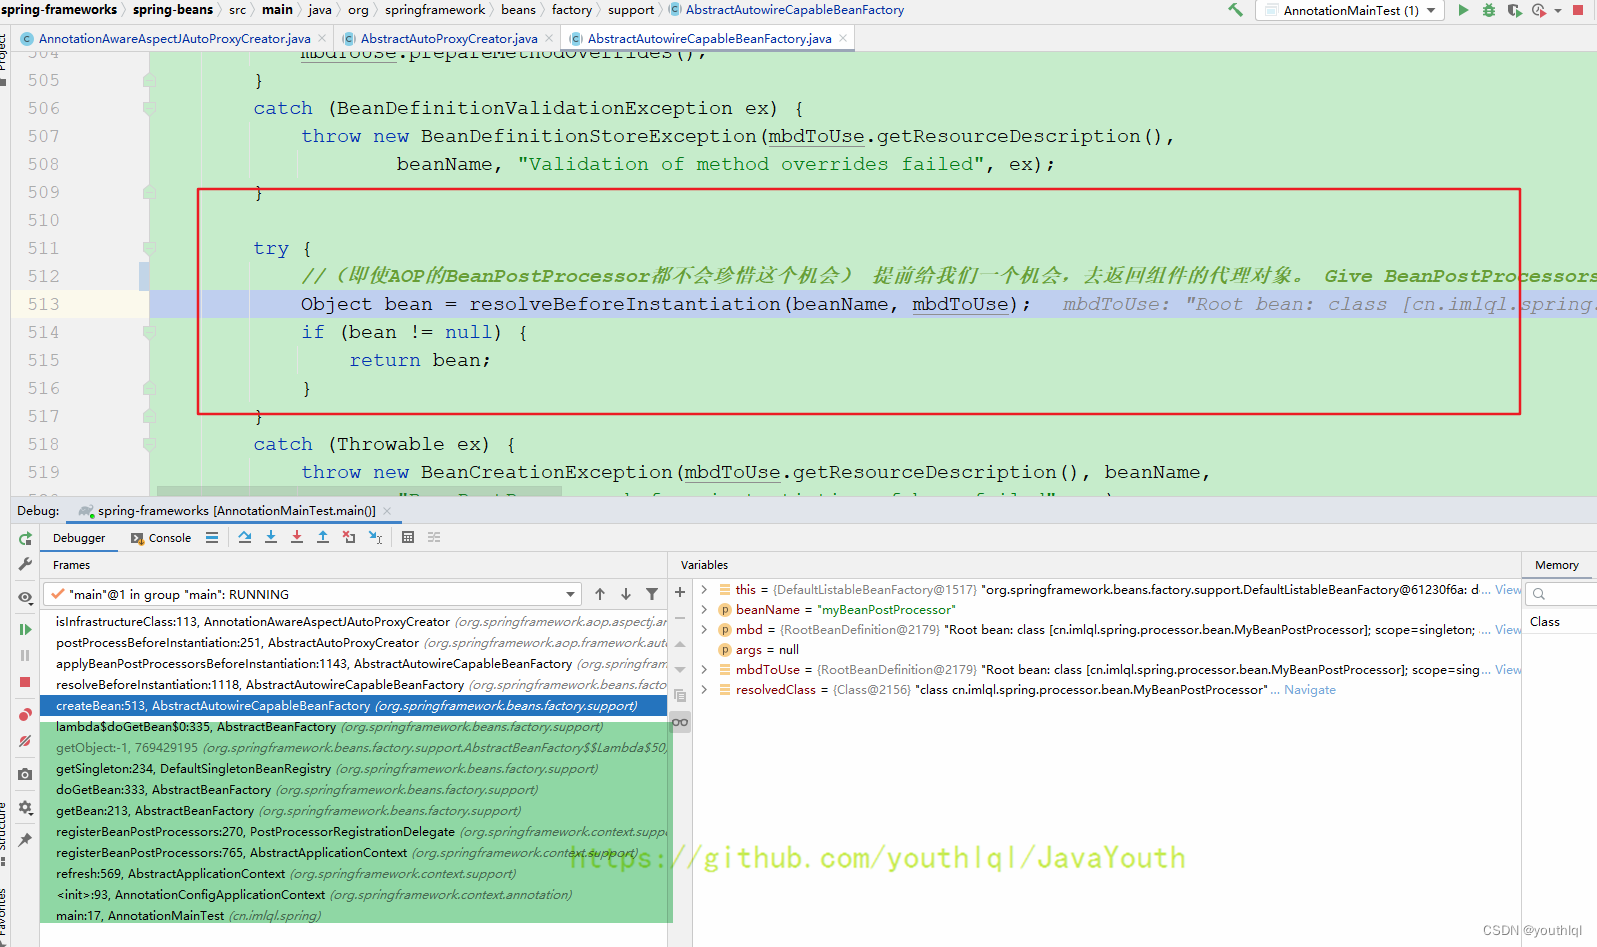The height and width of the screenshot is (947, 1597).
Task: Click the Memory panel search field
Action: tap(1562, 594)
